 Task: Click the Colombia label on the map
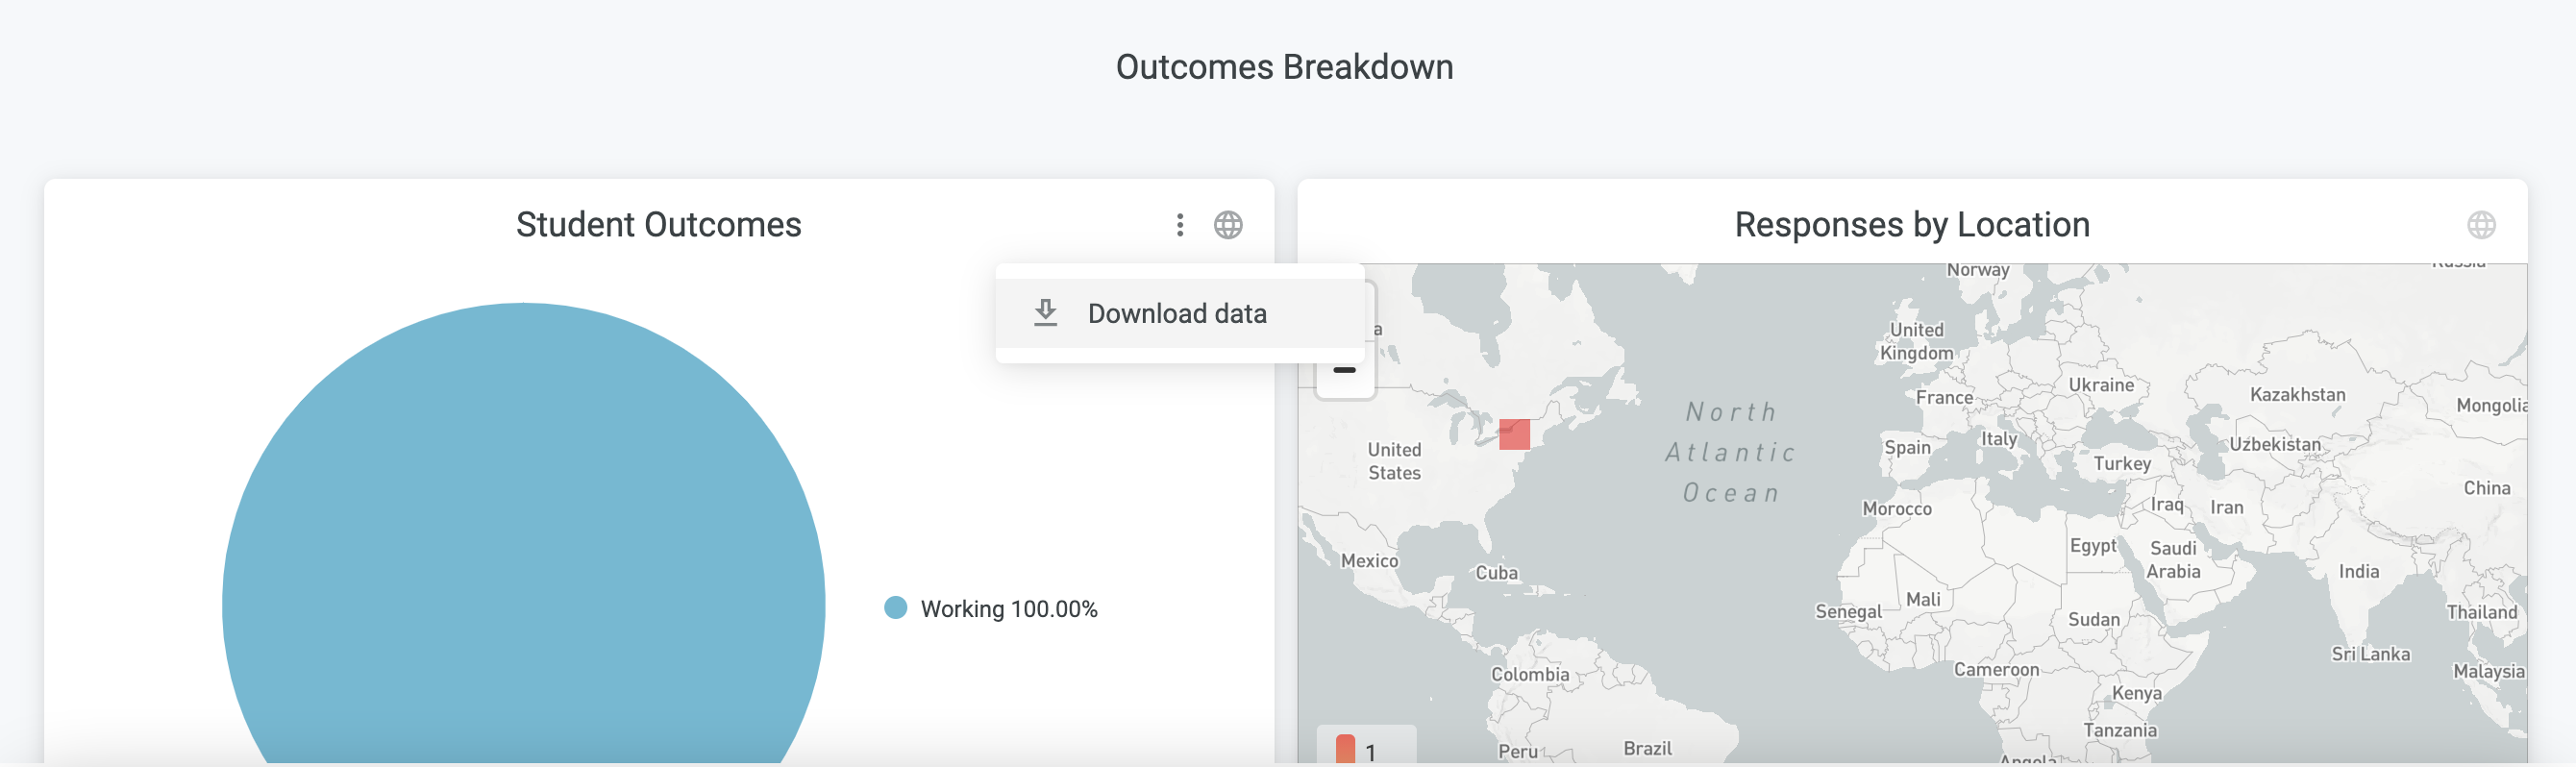point(1530,674)
